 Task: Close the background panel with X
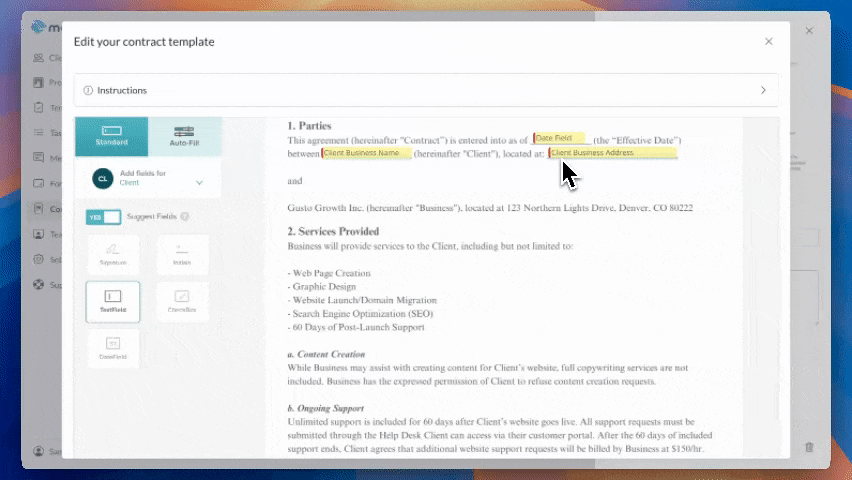point(809,30)
